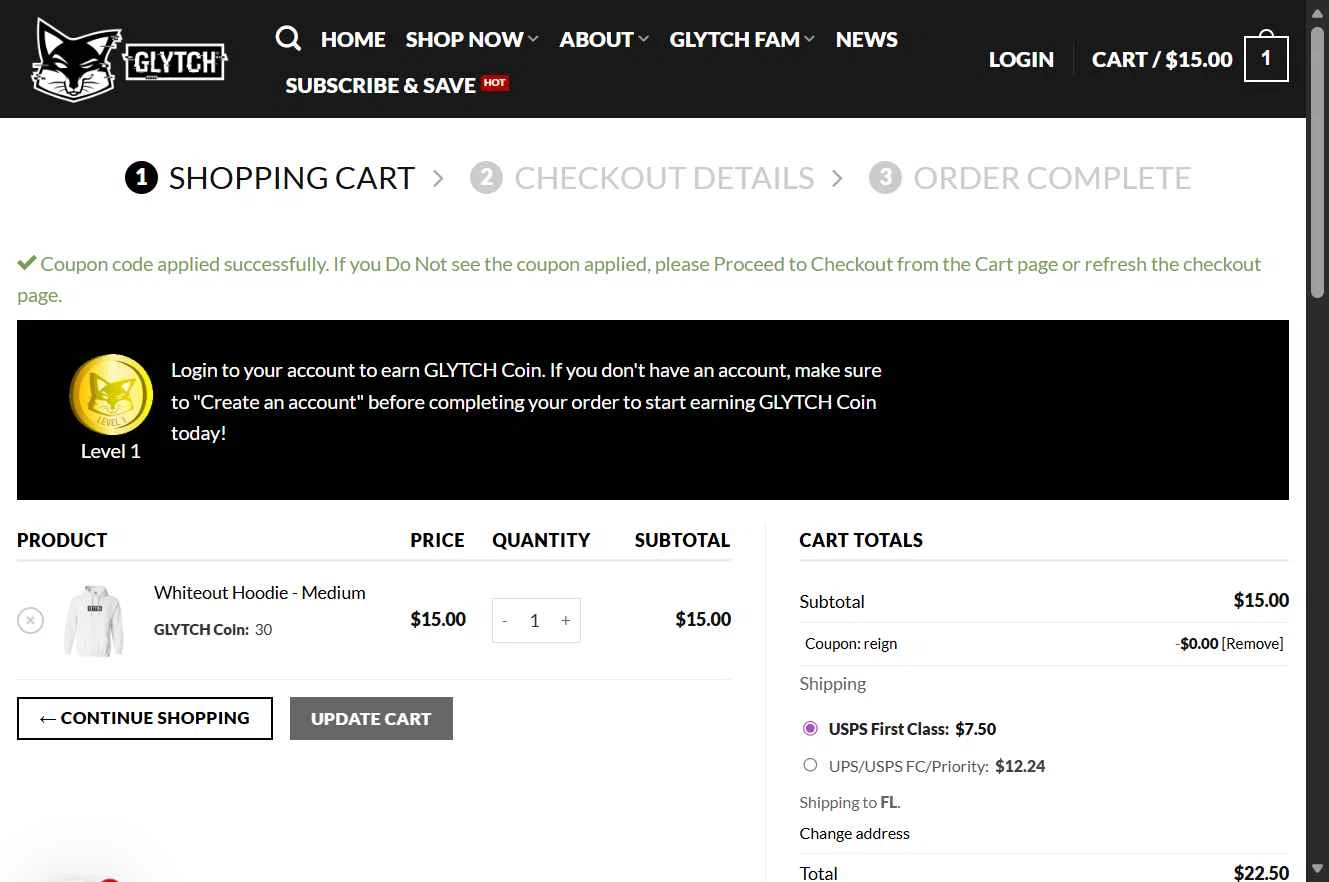Open the search magnifier icon

point(288,39)
